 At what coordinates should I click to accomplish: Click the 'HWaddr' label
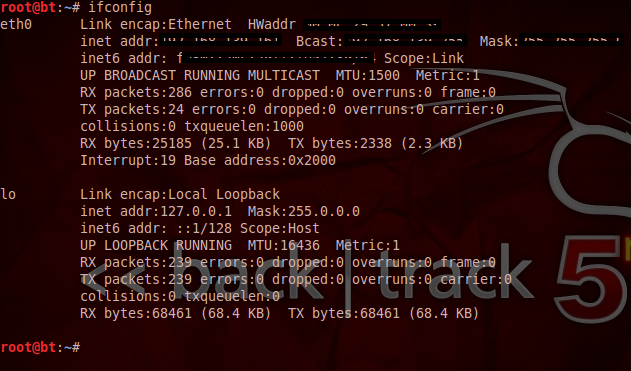click(272, 25)
